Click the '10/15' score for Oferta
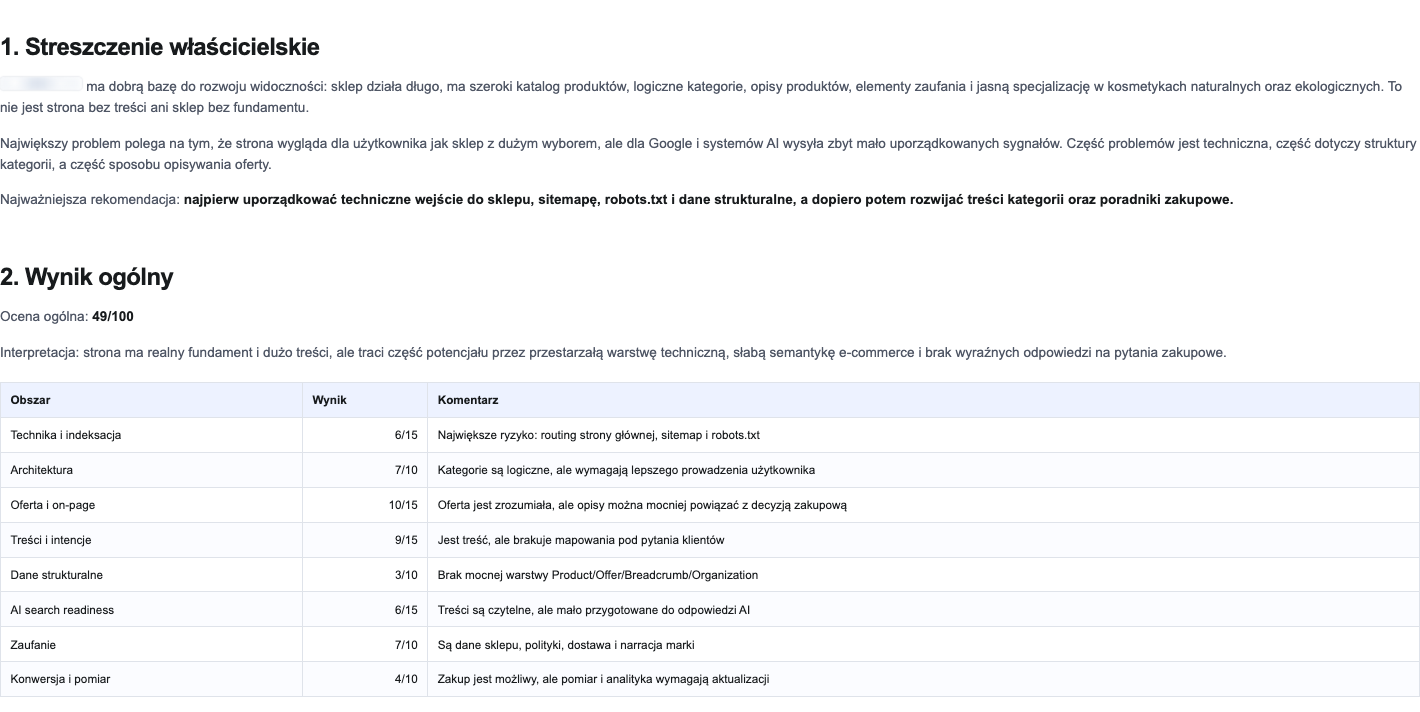1420x712 pixels. pyautogui.click(x=403, y=505)
